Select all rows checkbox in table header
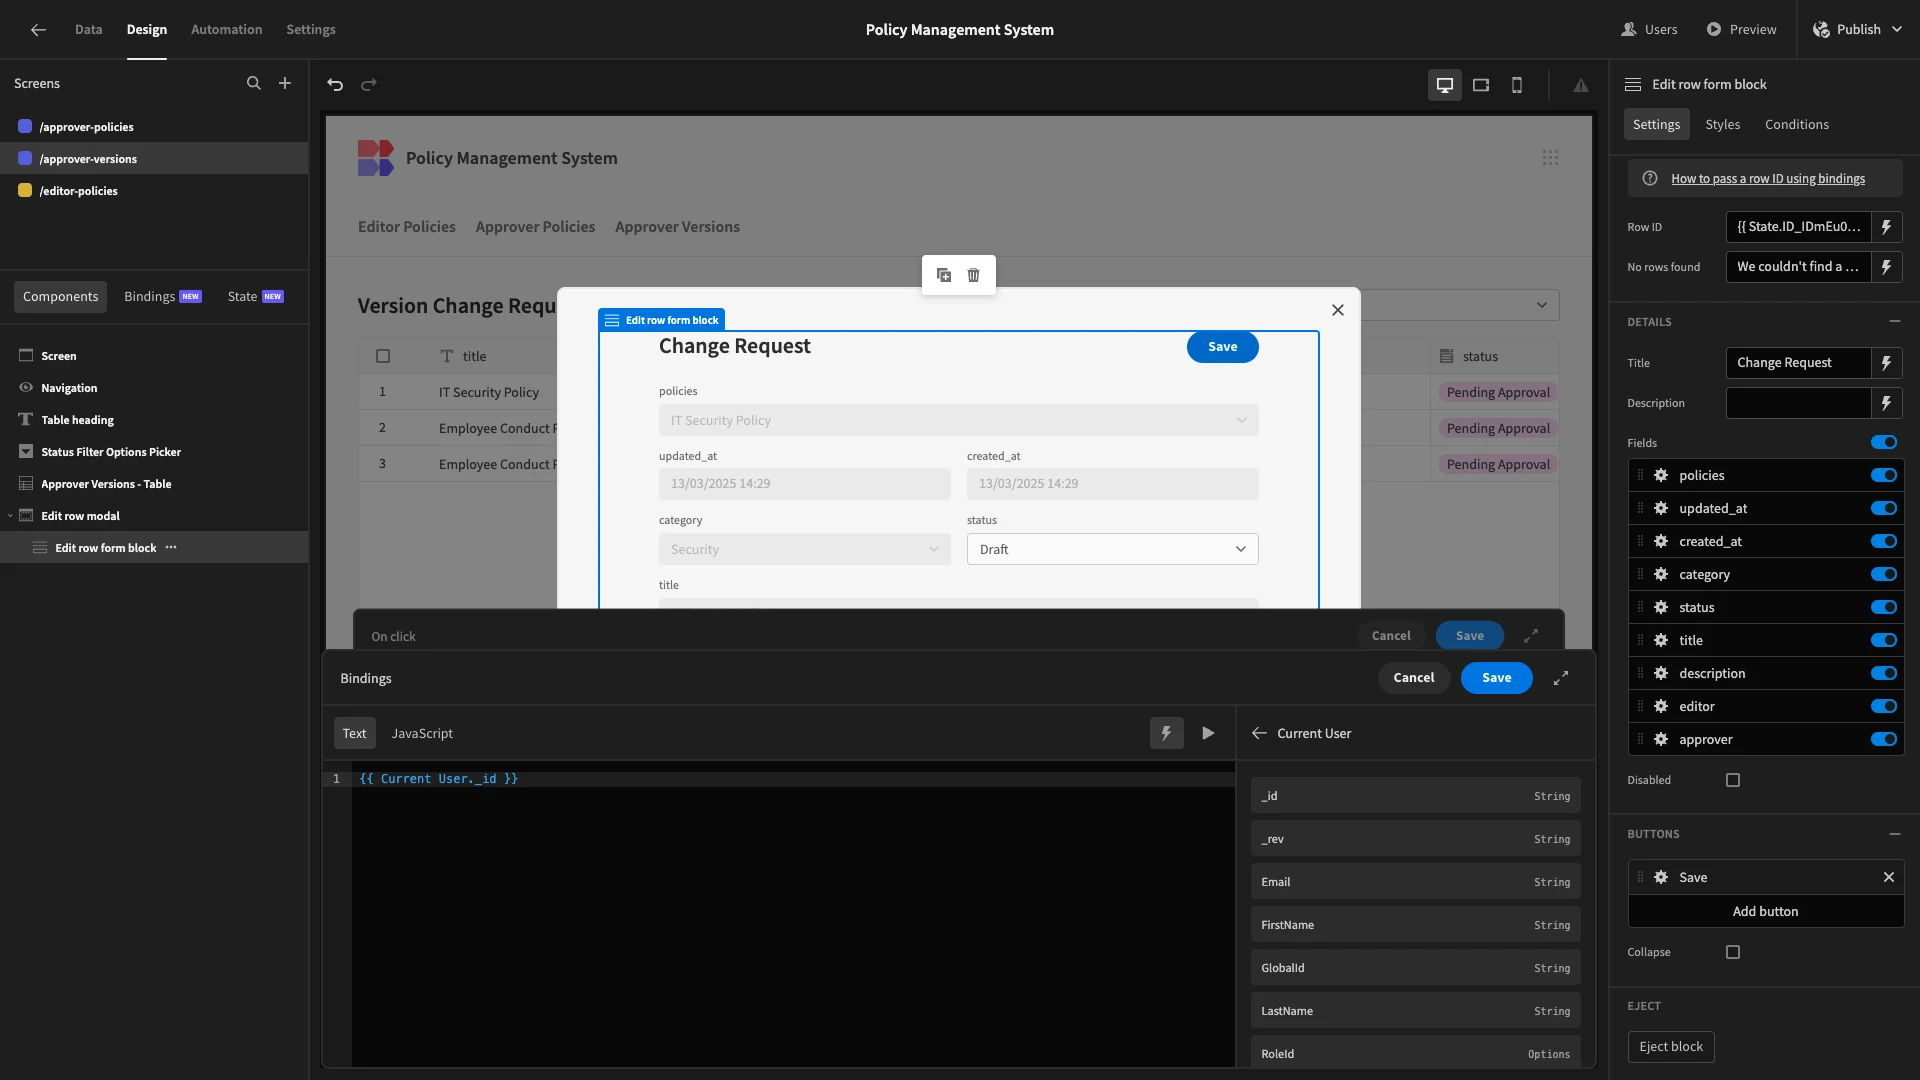 pos(383,357)
